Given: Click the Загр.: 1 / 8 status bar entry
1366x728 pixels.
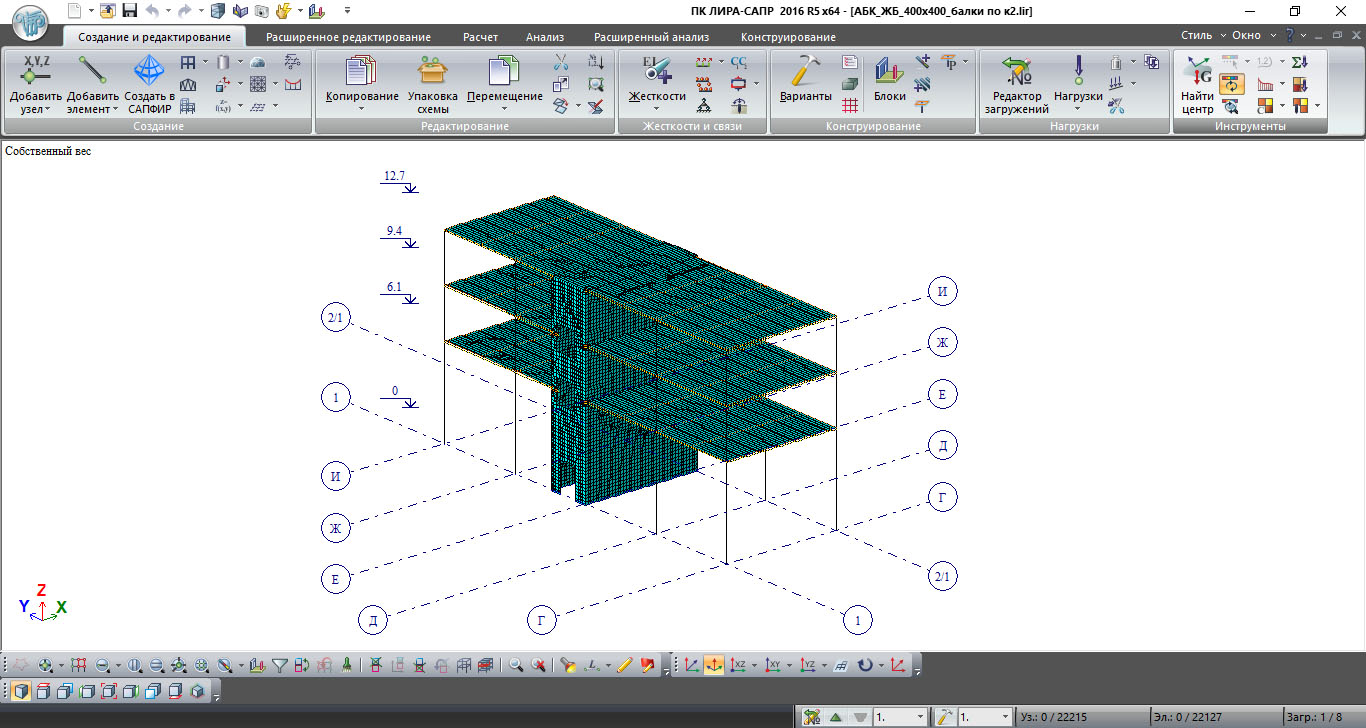Looking at the screenshot, I should (1315, 717).
